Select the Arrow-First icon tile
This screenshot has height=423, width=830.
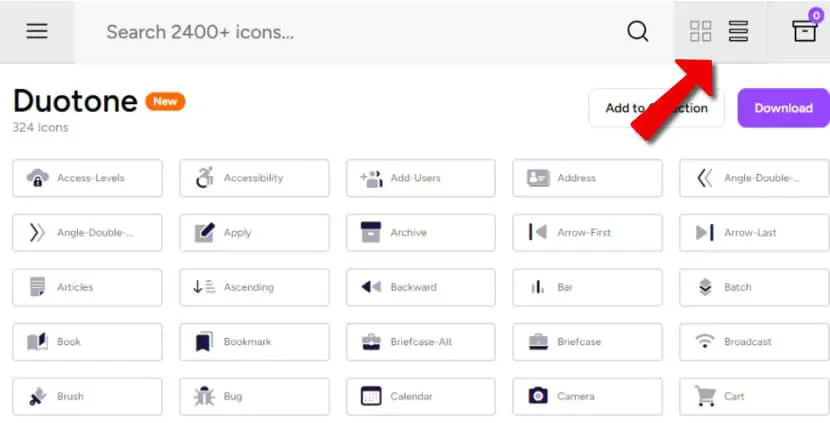pos(587,232)
